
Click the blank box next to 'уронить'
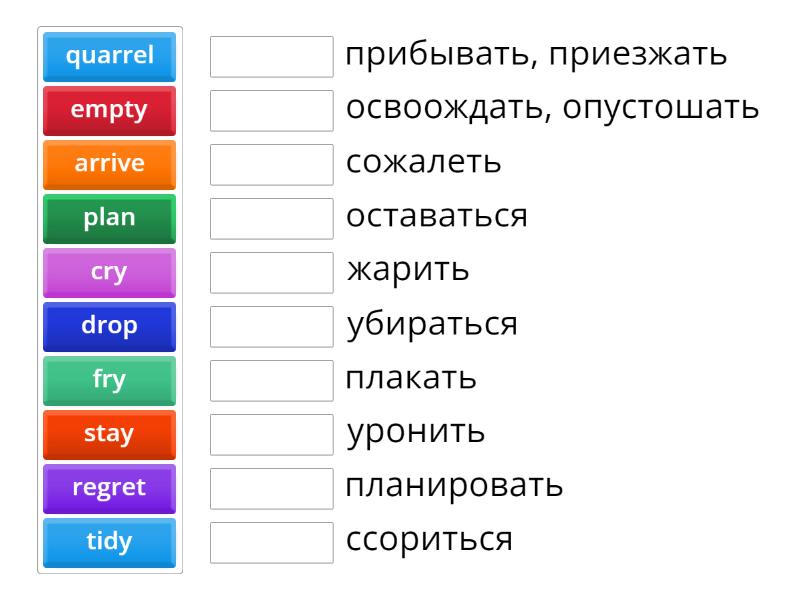coord(272,435)
